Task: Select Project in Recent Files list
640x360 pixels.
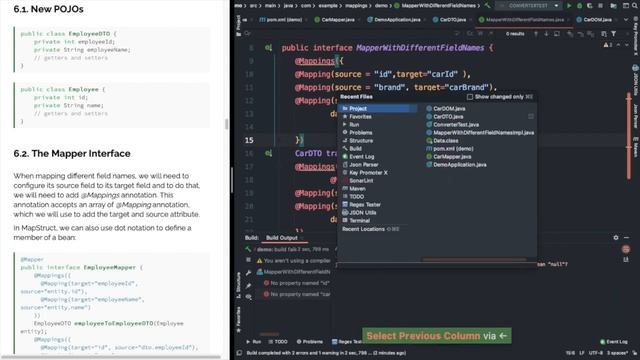Action: (378, 109)
